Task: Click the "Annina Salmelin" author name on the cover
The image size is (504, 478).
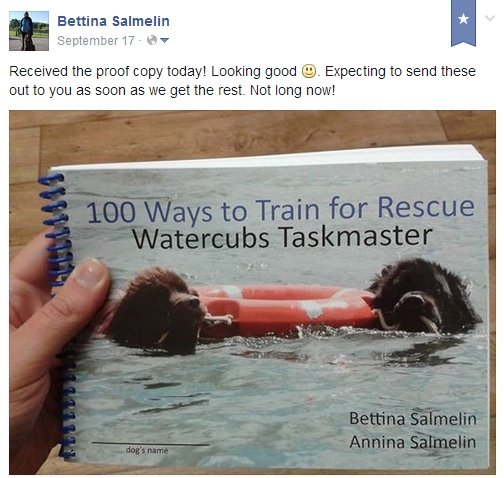Action: click(x=413, y=442)
